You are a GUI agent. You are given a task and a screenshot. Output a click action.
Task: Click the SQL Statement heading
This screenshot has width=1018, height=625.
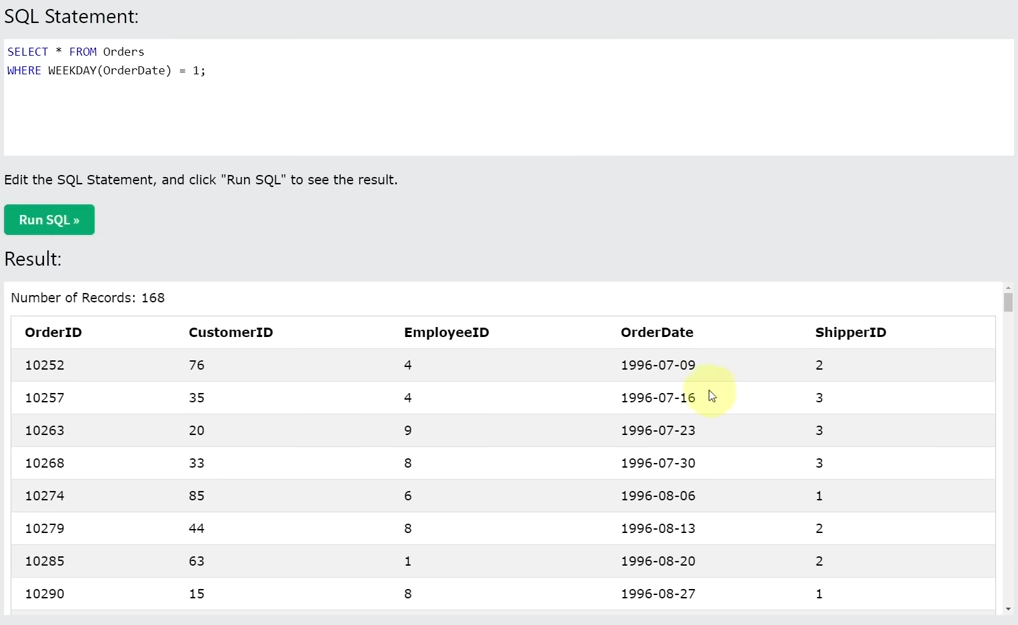coord(71,16)
